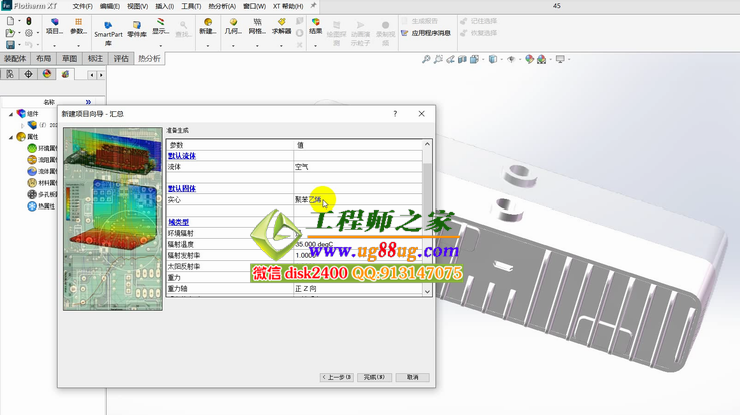
Task: Click the traffic light rebuild icon
Action: click(29, 21)
